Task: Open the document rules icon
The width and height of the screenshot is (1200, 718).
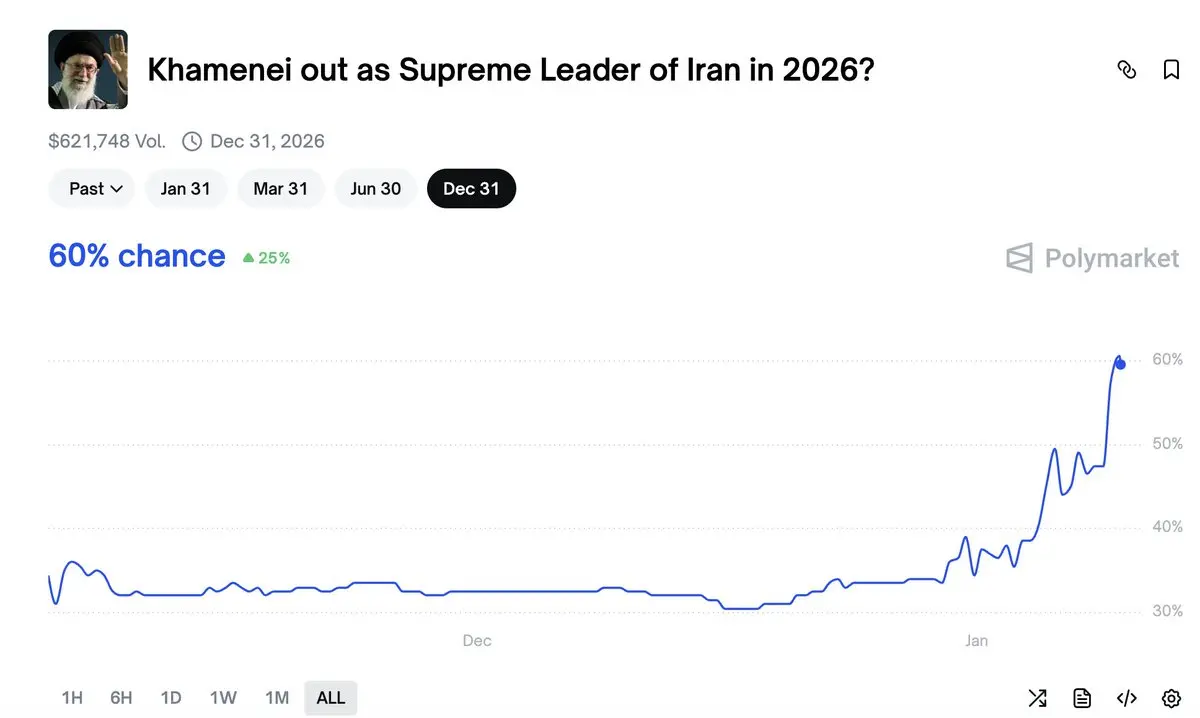Action: pyautogui.click(x=1081, y=698)
